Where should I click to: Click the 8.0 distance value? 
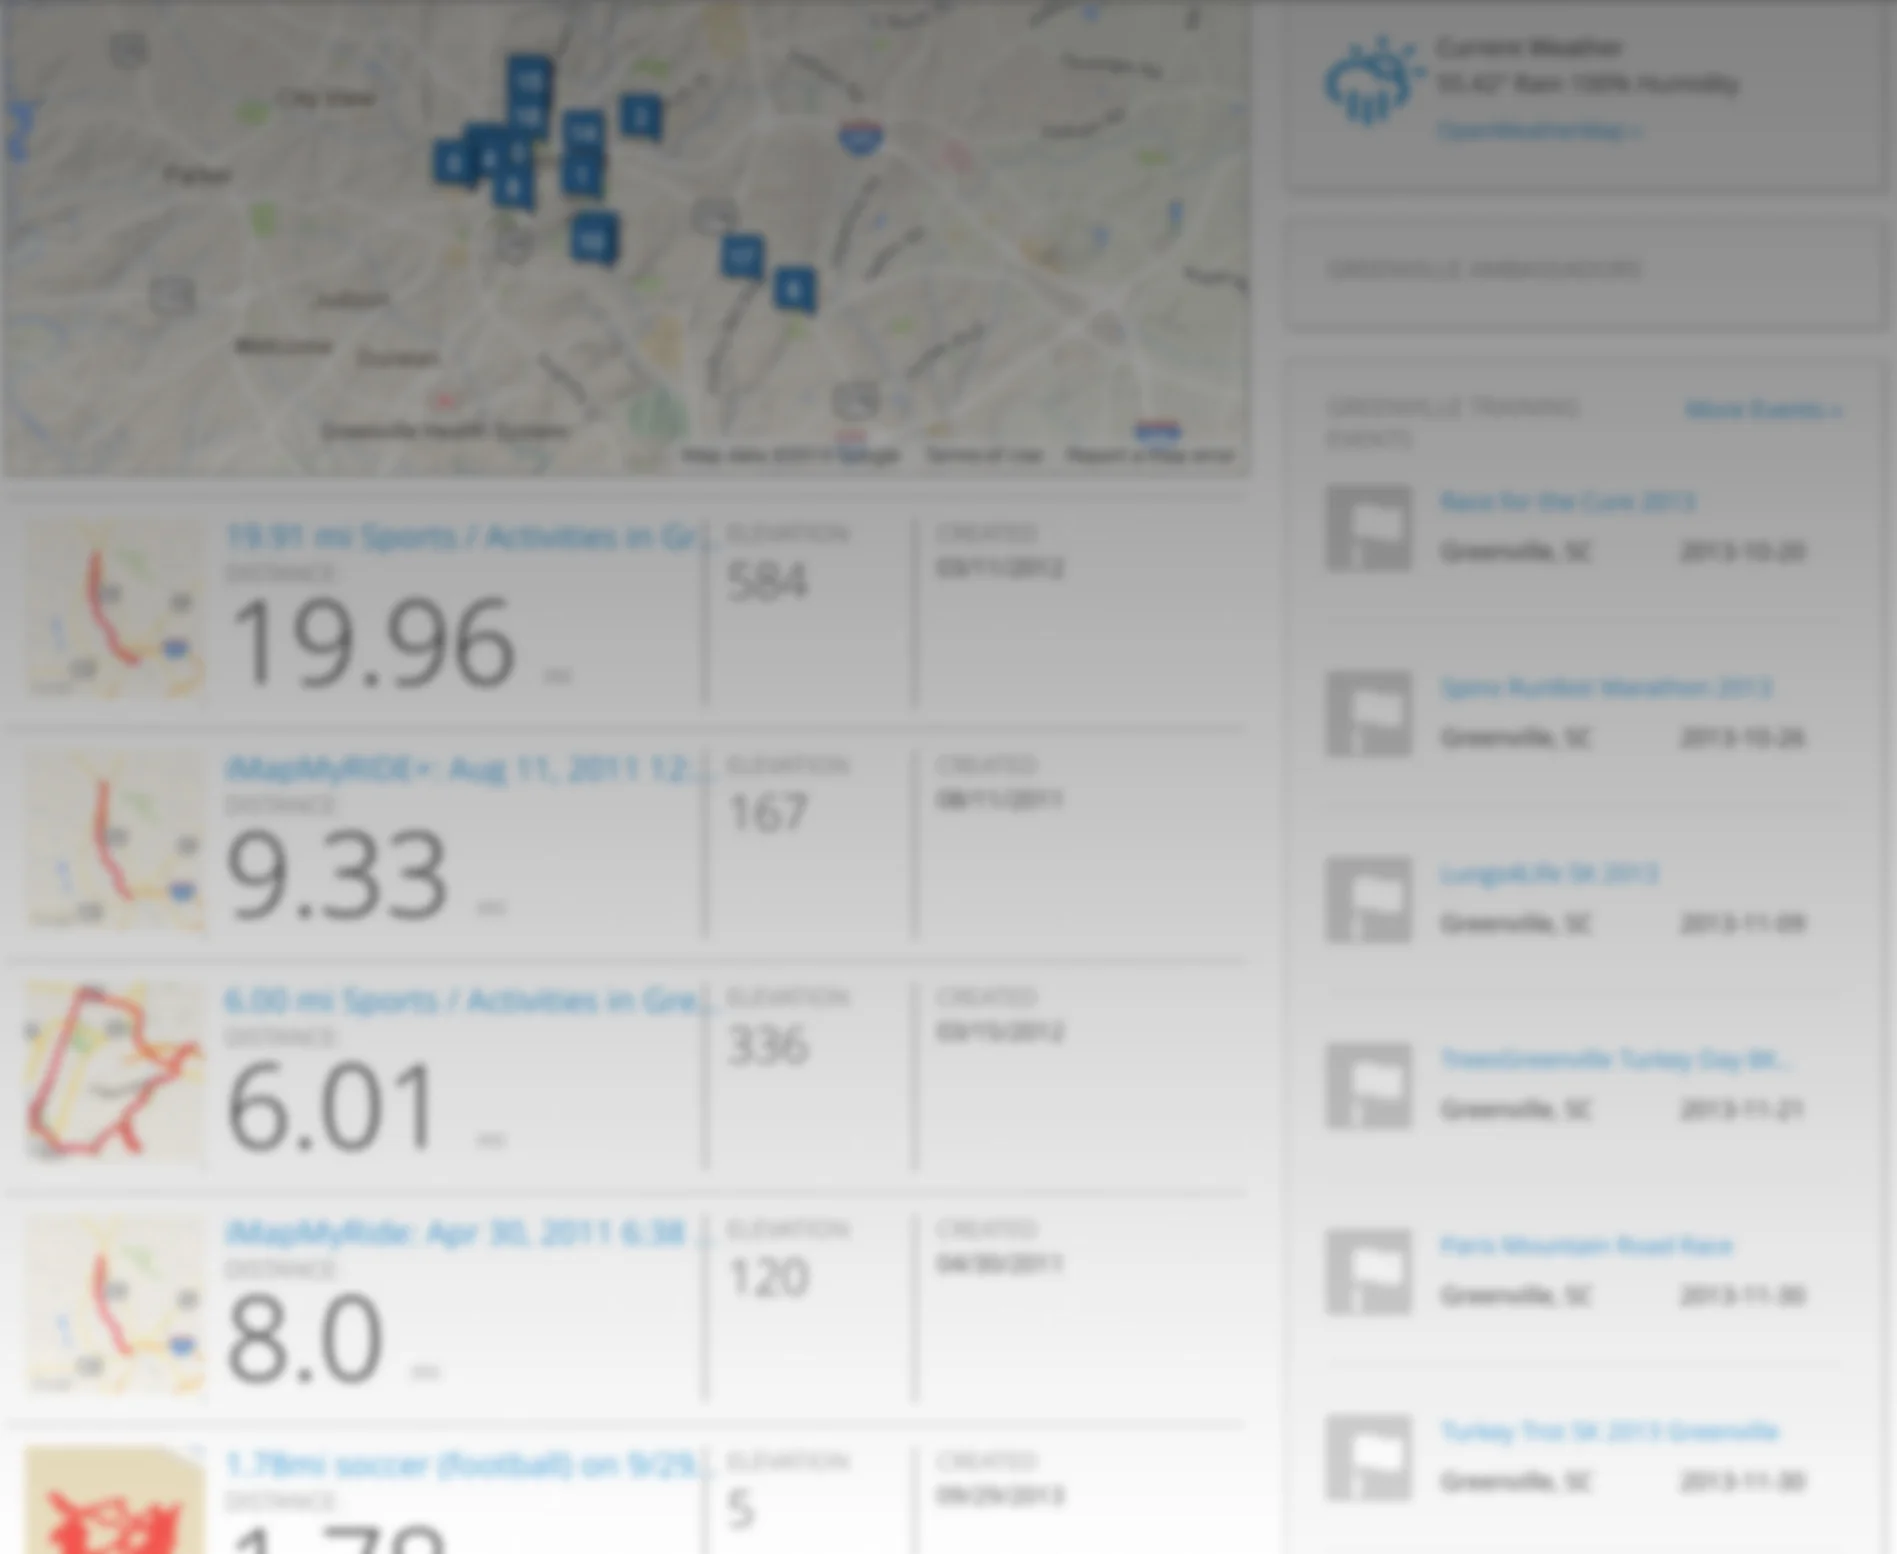[x=306, y=1339]
